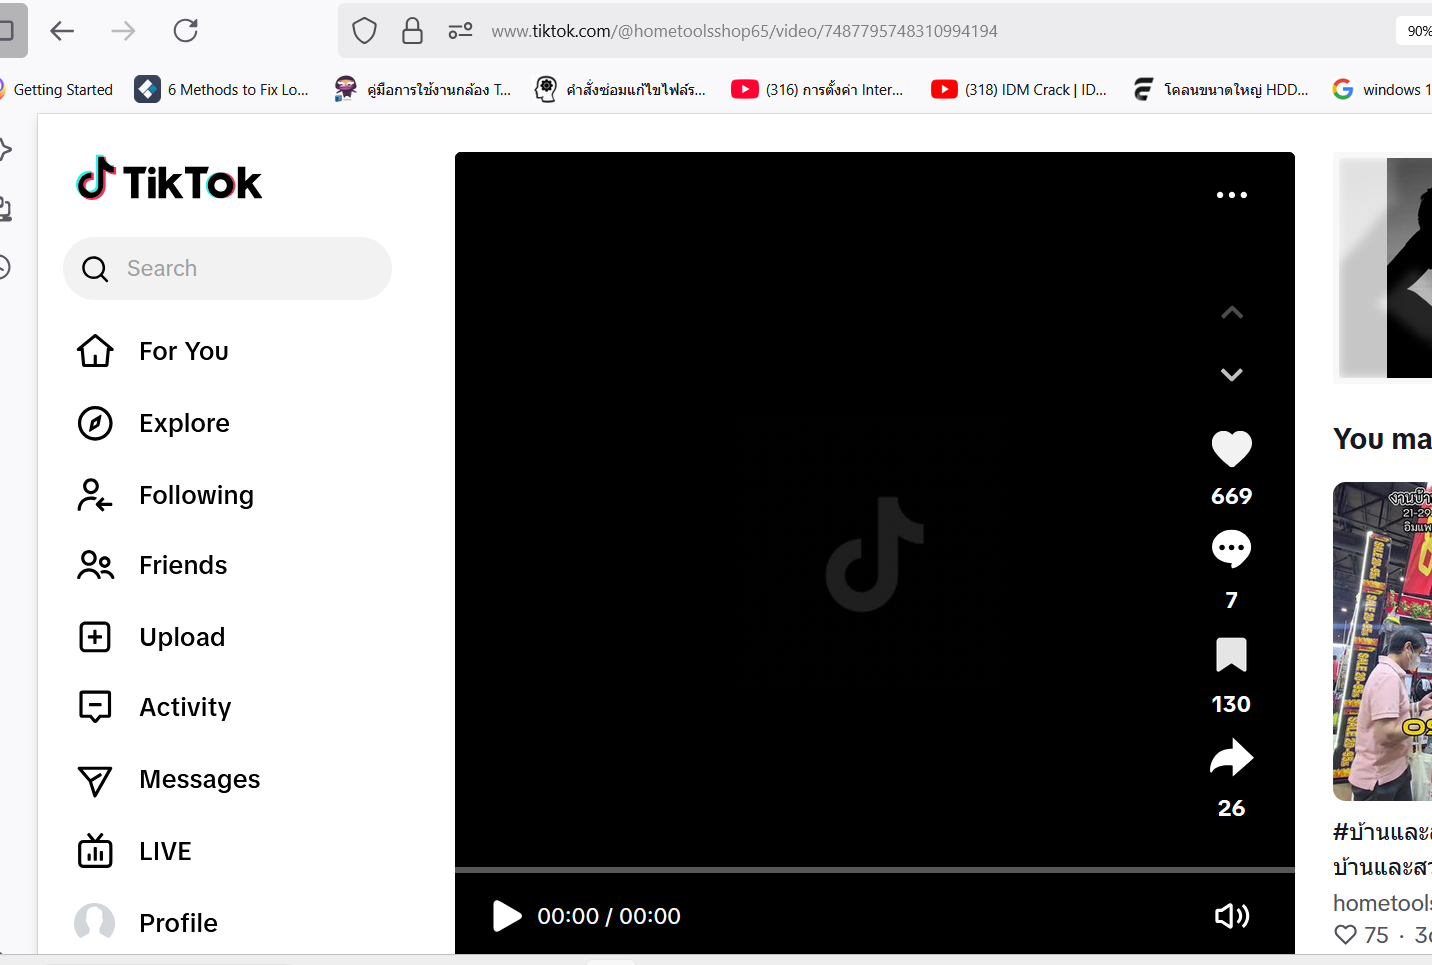
Task: Open '6 Methods to Fix Lo...' bookmark
Action: click(222, 89)
